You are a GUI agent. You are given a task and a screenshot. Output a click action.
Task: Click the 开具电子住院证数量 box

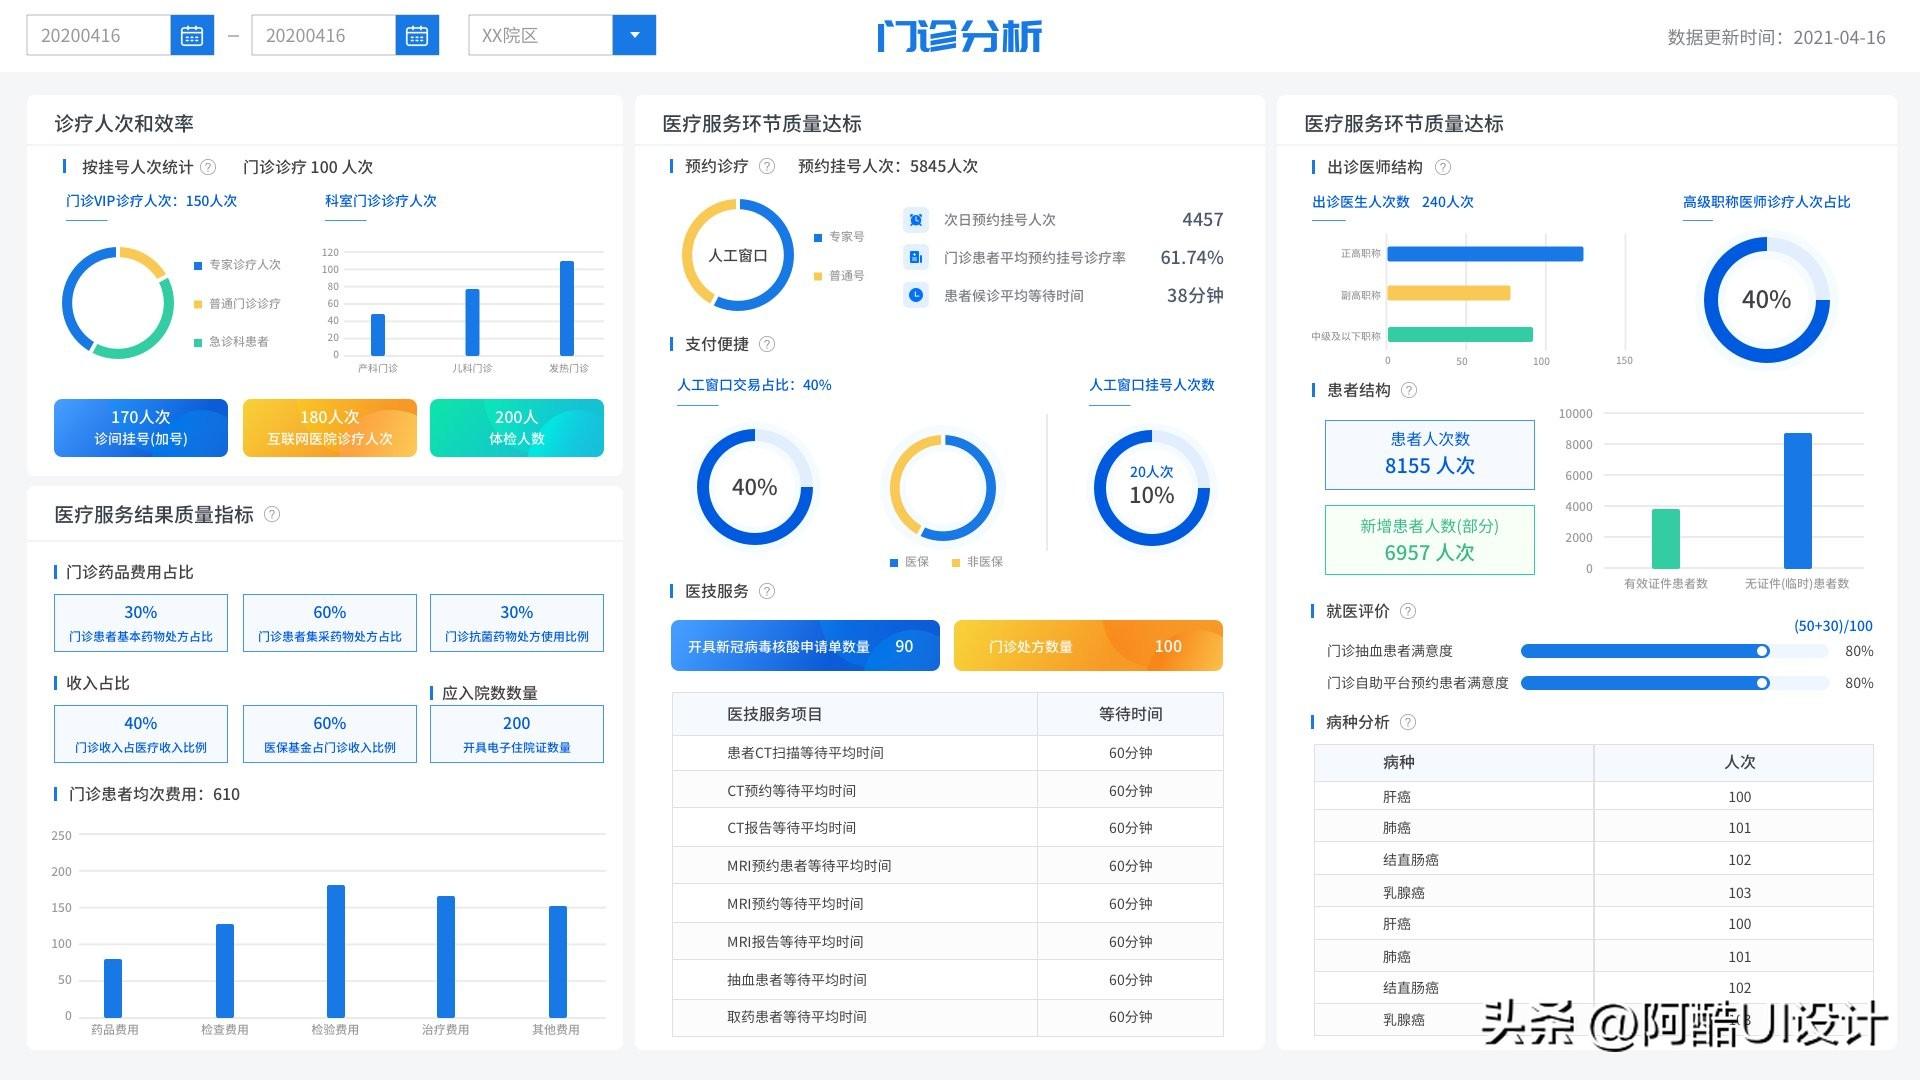click(x=517, y=734)
